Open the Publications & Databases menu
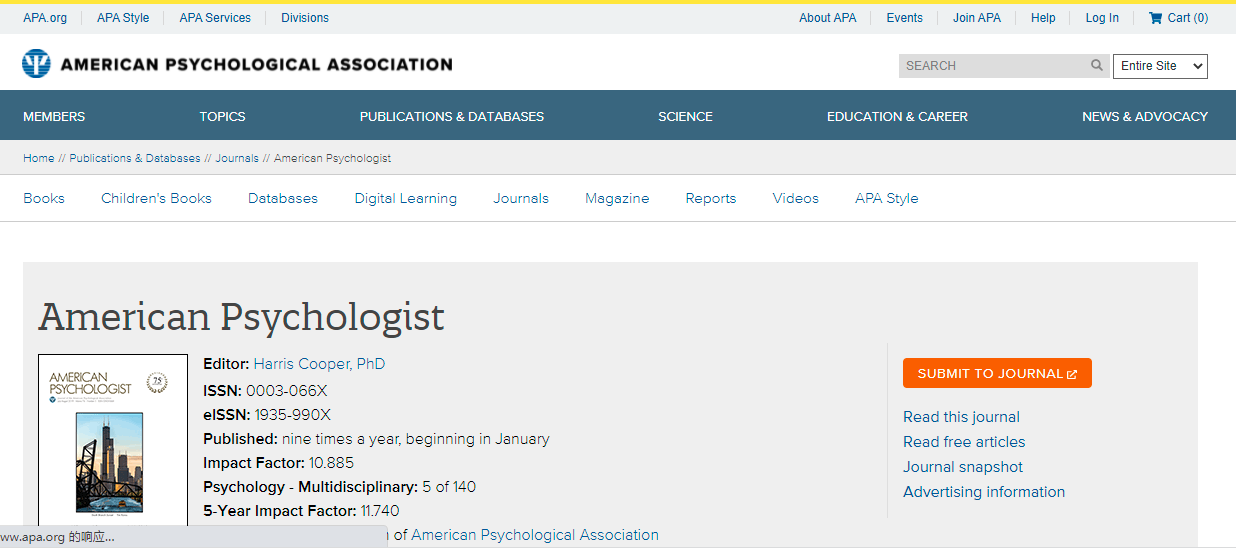 coord(452,116)
